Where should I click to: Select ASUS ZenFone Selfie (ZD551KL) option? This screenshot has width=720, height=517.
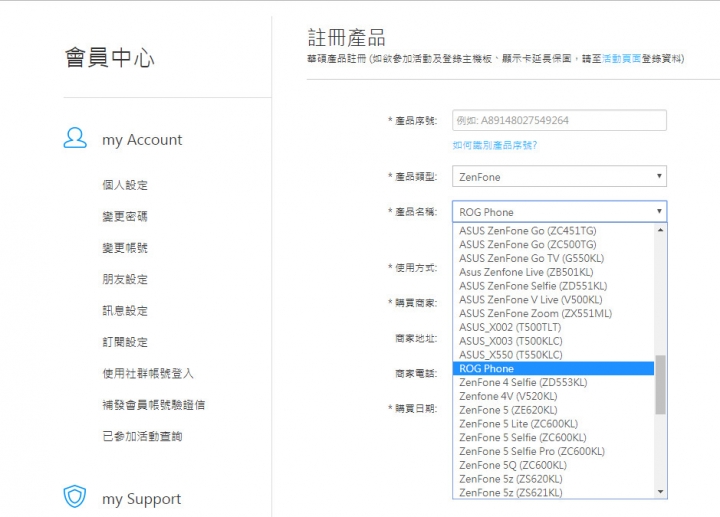pos(553,286)
